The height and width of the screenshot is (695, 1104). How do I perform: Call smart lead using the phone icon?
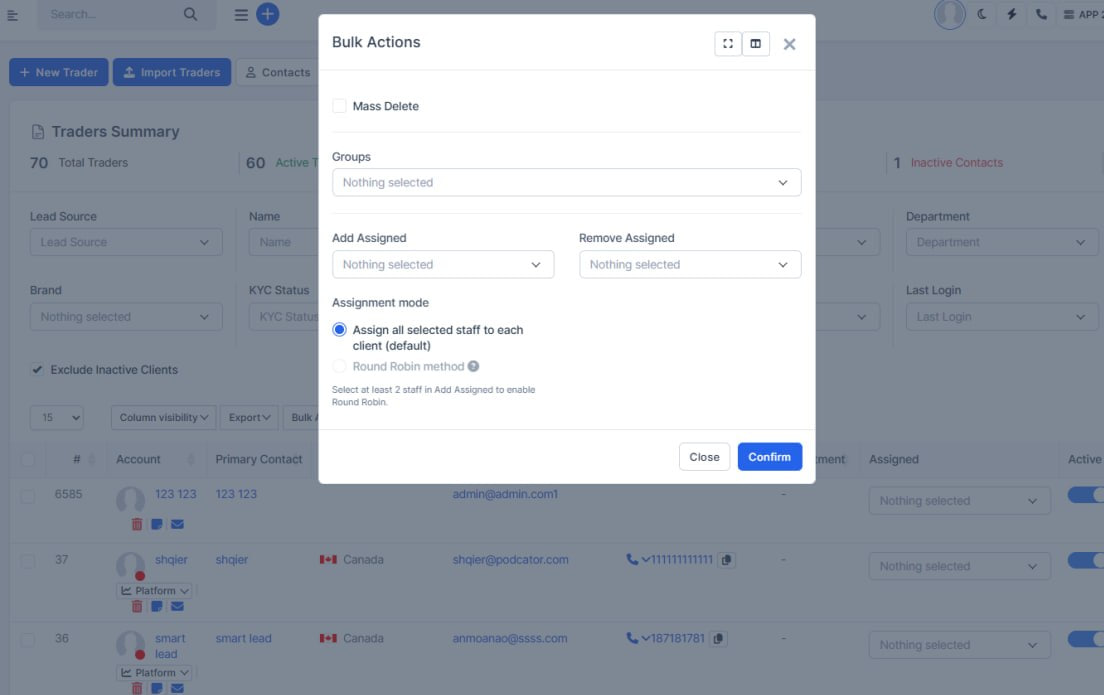click(632, 638)
